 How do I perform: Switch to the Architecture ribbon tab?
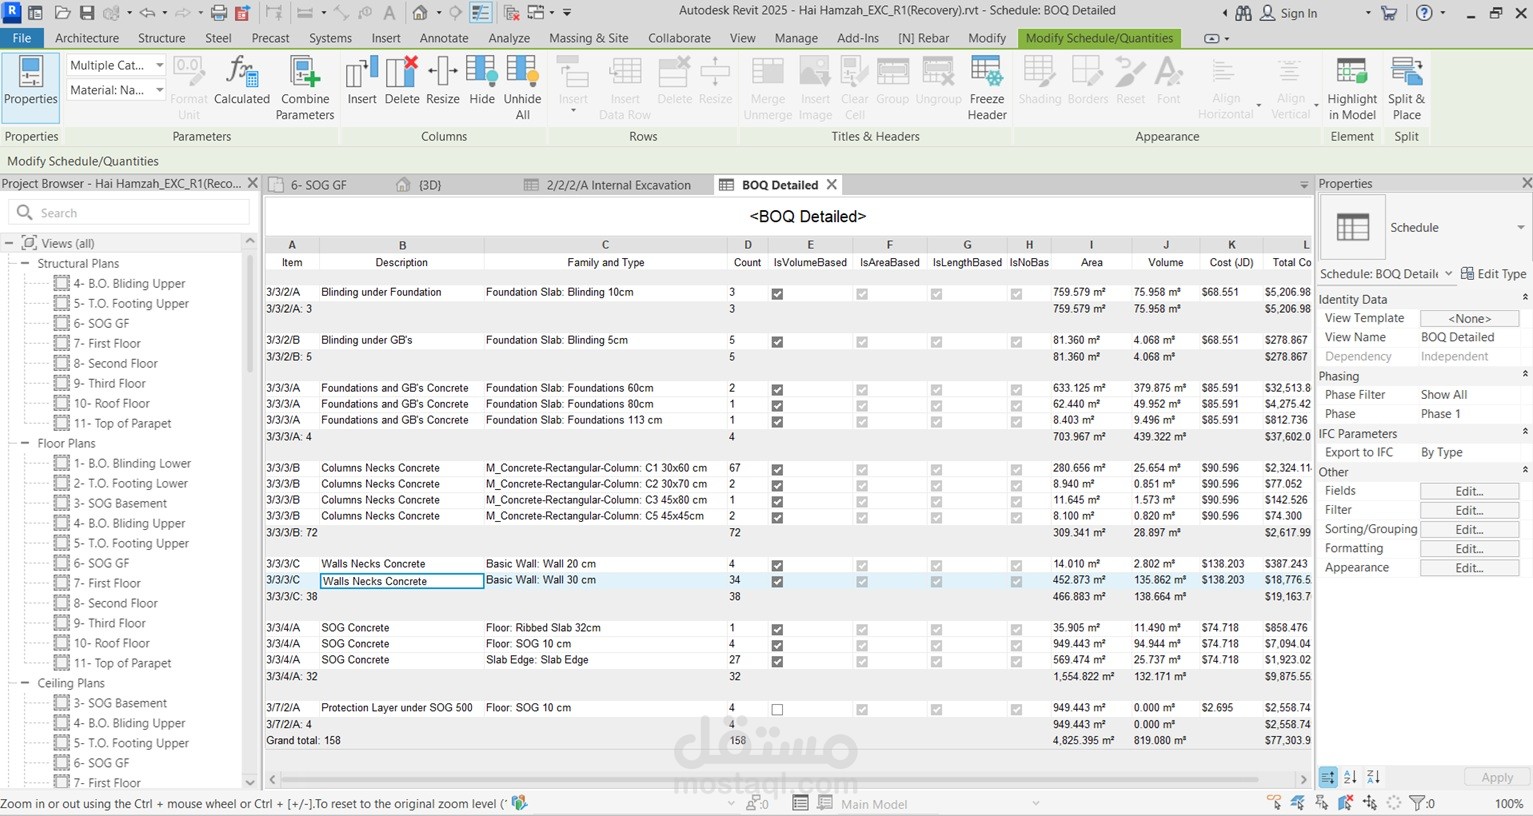[87, 38]
